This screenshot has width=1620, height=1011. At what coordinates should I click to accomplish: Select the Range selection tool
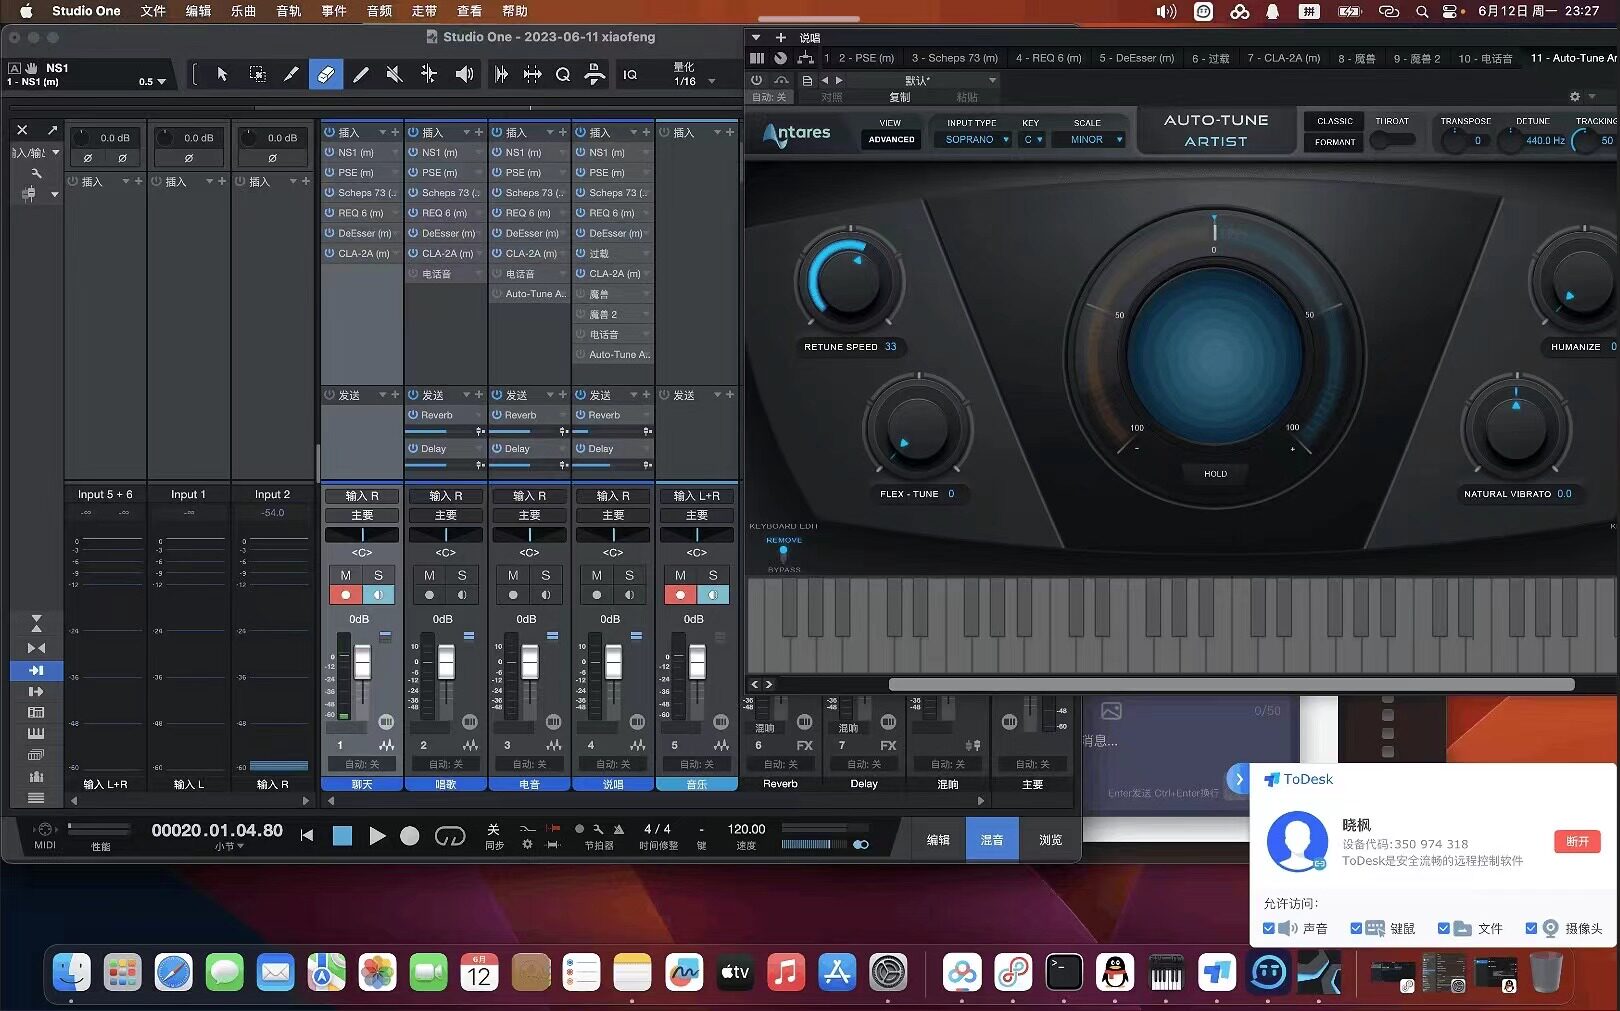[257, 74]
